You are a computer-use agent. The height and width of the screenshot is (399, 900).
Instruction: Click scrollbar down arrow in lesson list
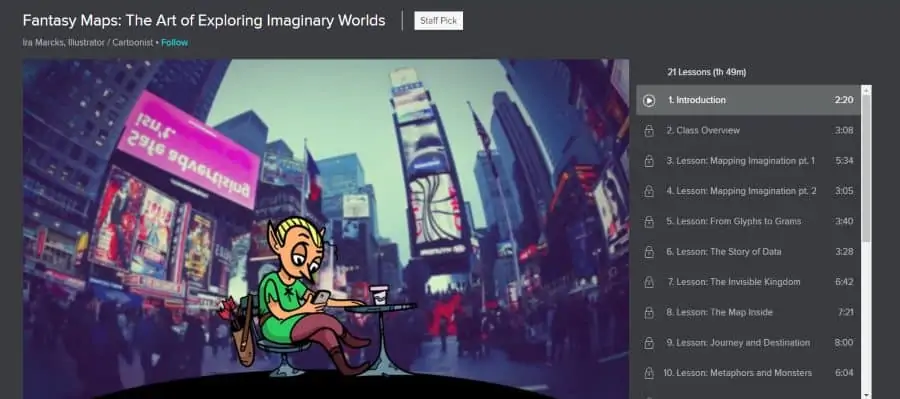866,395
